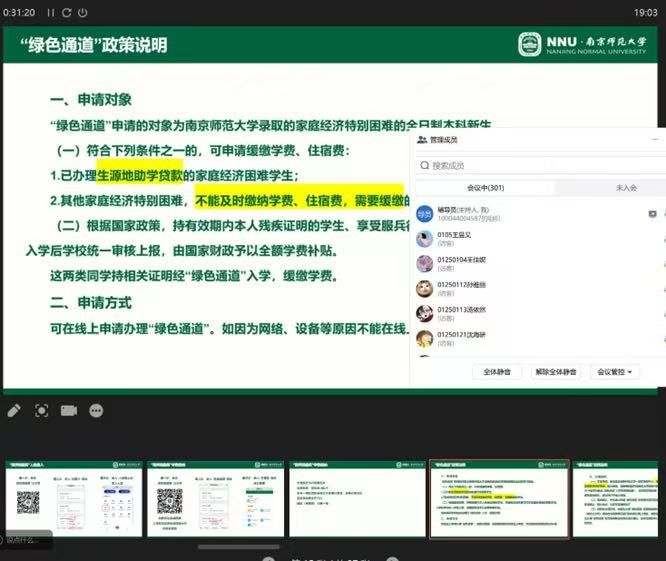666x561 pixels.
Task: Click the thumbnail strip horizontal scrollbar
Action: [238, 547]
